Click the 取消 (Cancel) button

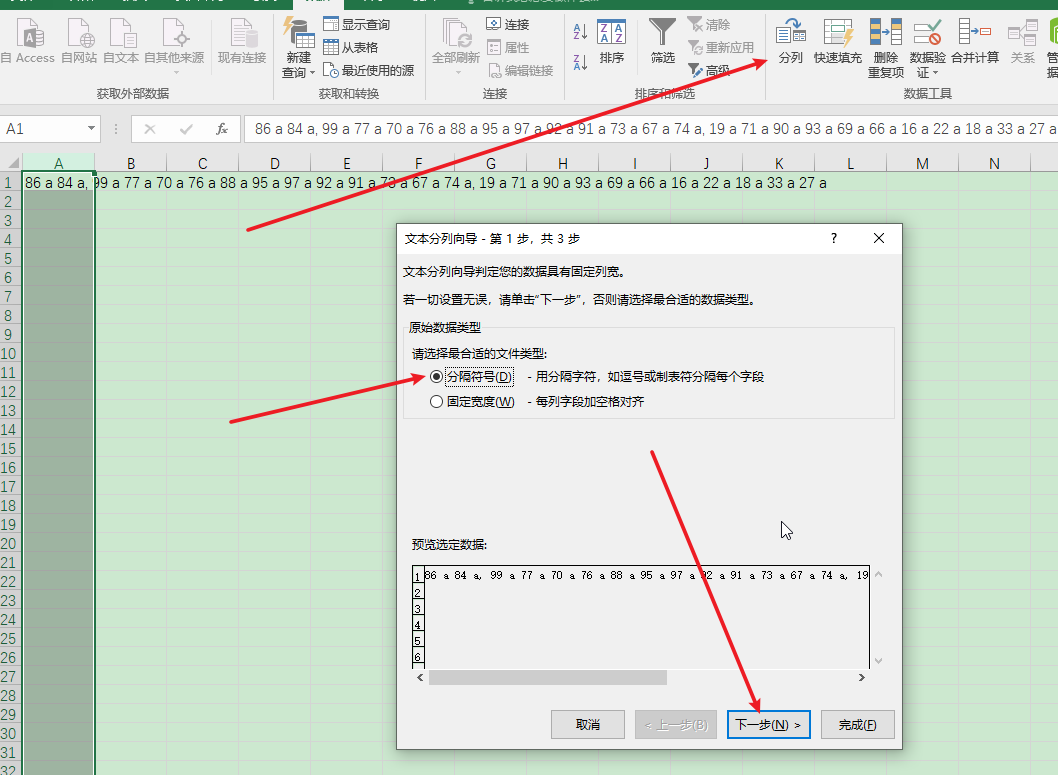coord(588,724)
